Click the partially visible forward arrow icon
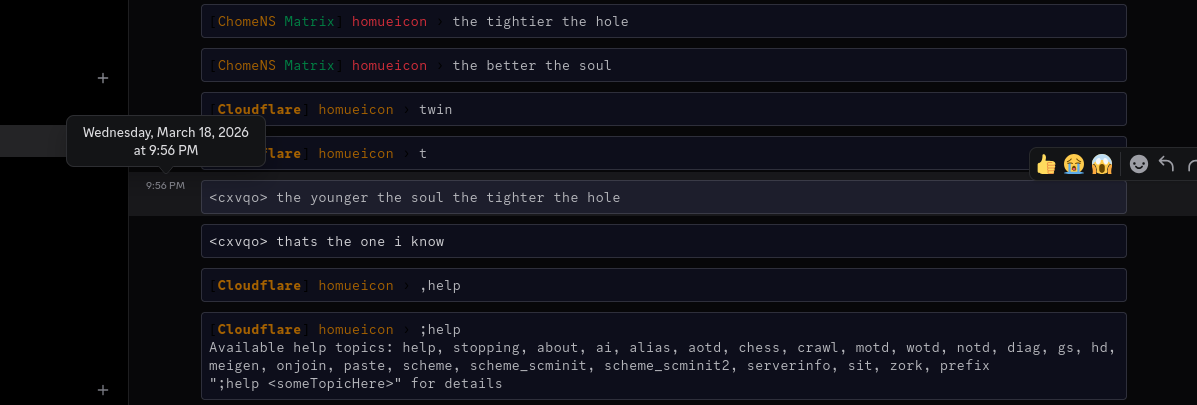The width and height of the screenshot is (1197, 405). [1192, 164]
